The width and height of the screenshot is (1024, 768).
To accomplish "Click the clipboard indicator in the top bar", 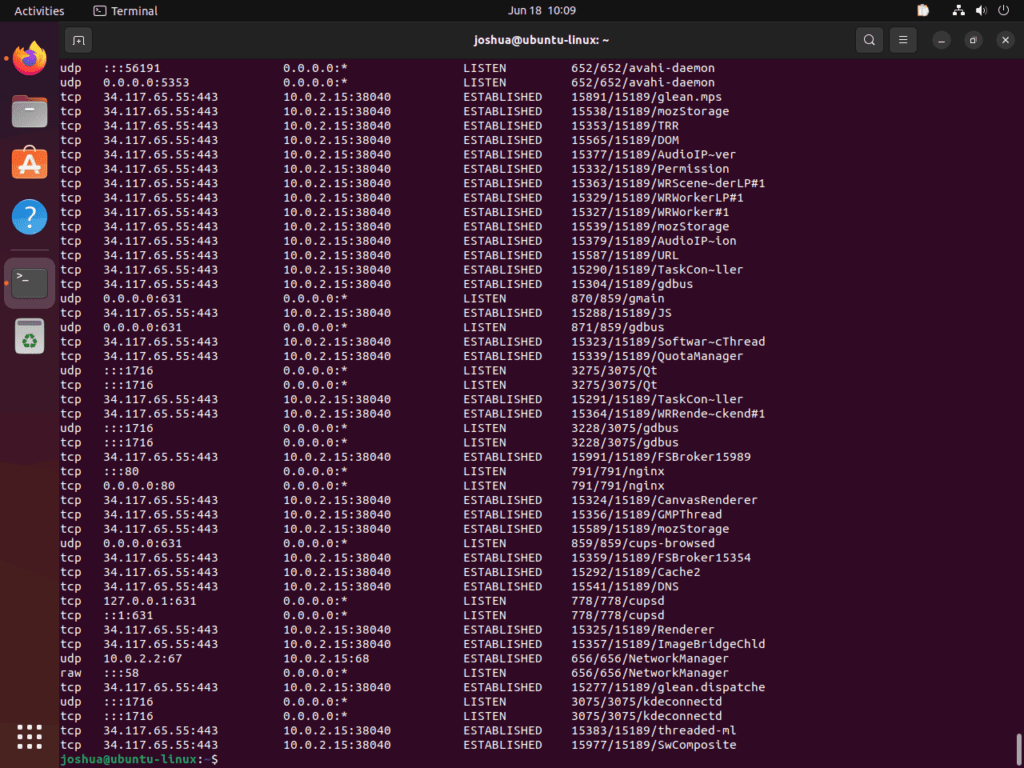I will [922, 10].
